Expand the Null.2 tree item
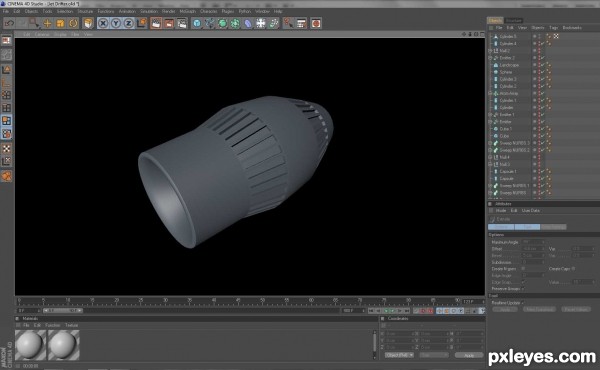The image size is (600, 370). [490, 51]
